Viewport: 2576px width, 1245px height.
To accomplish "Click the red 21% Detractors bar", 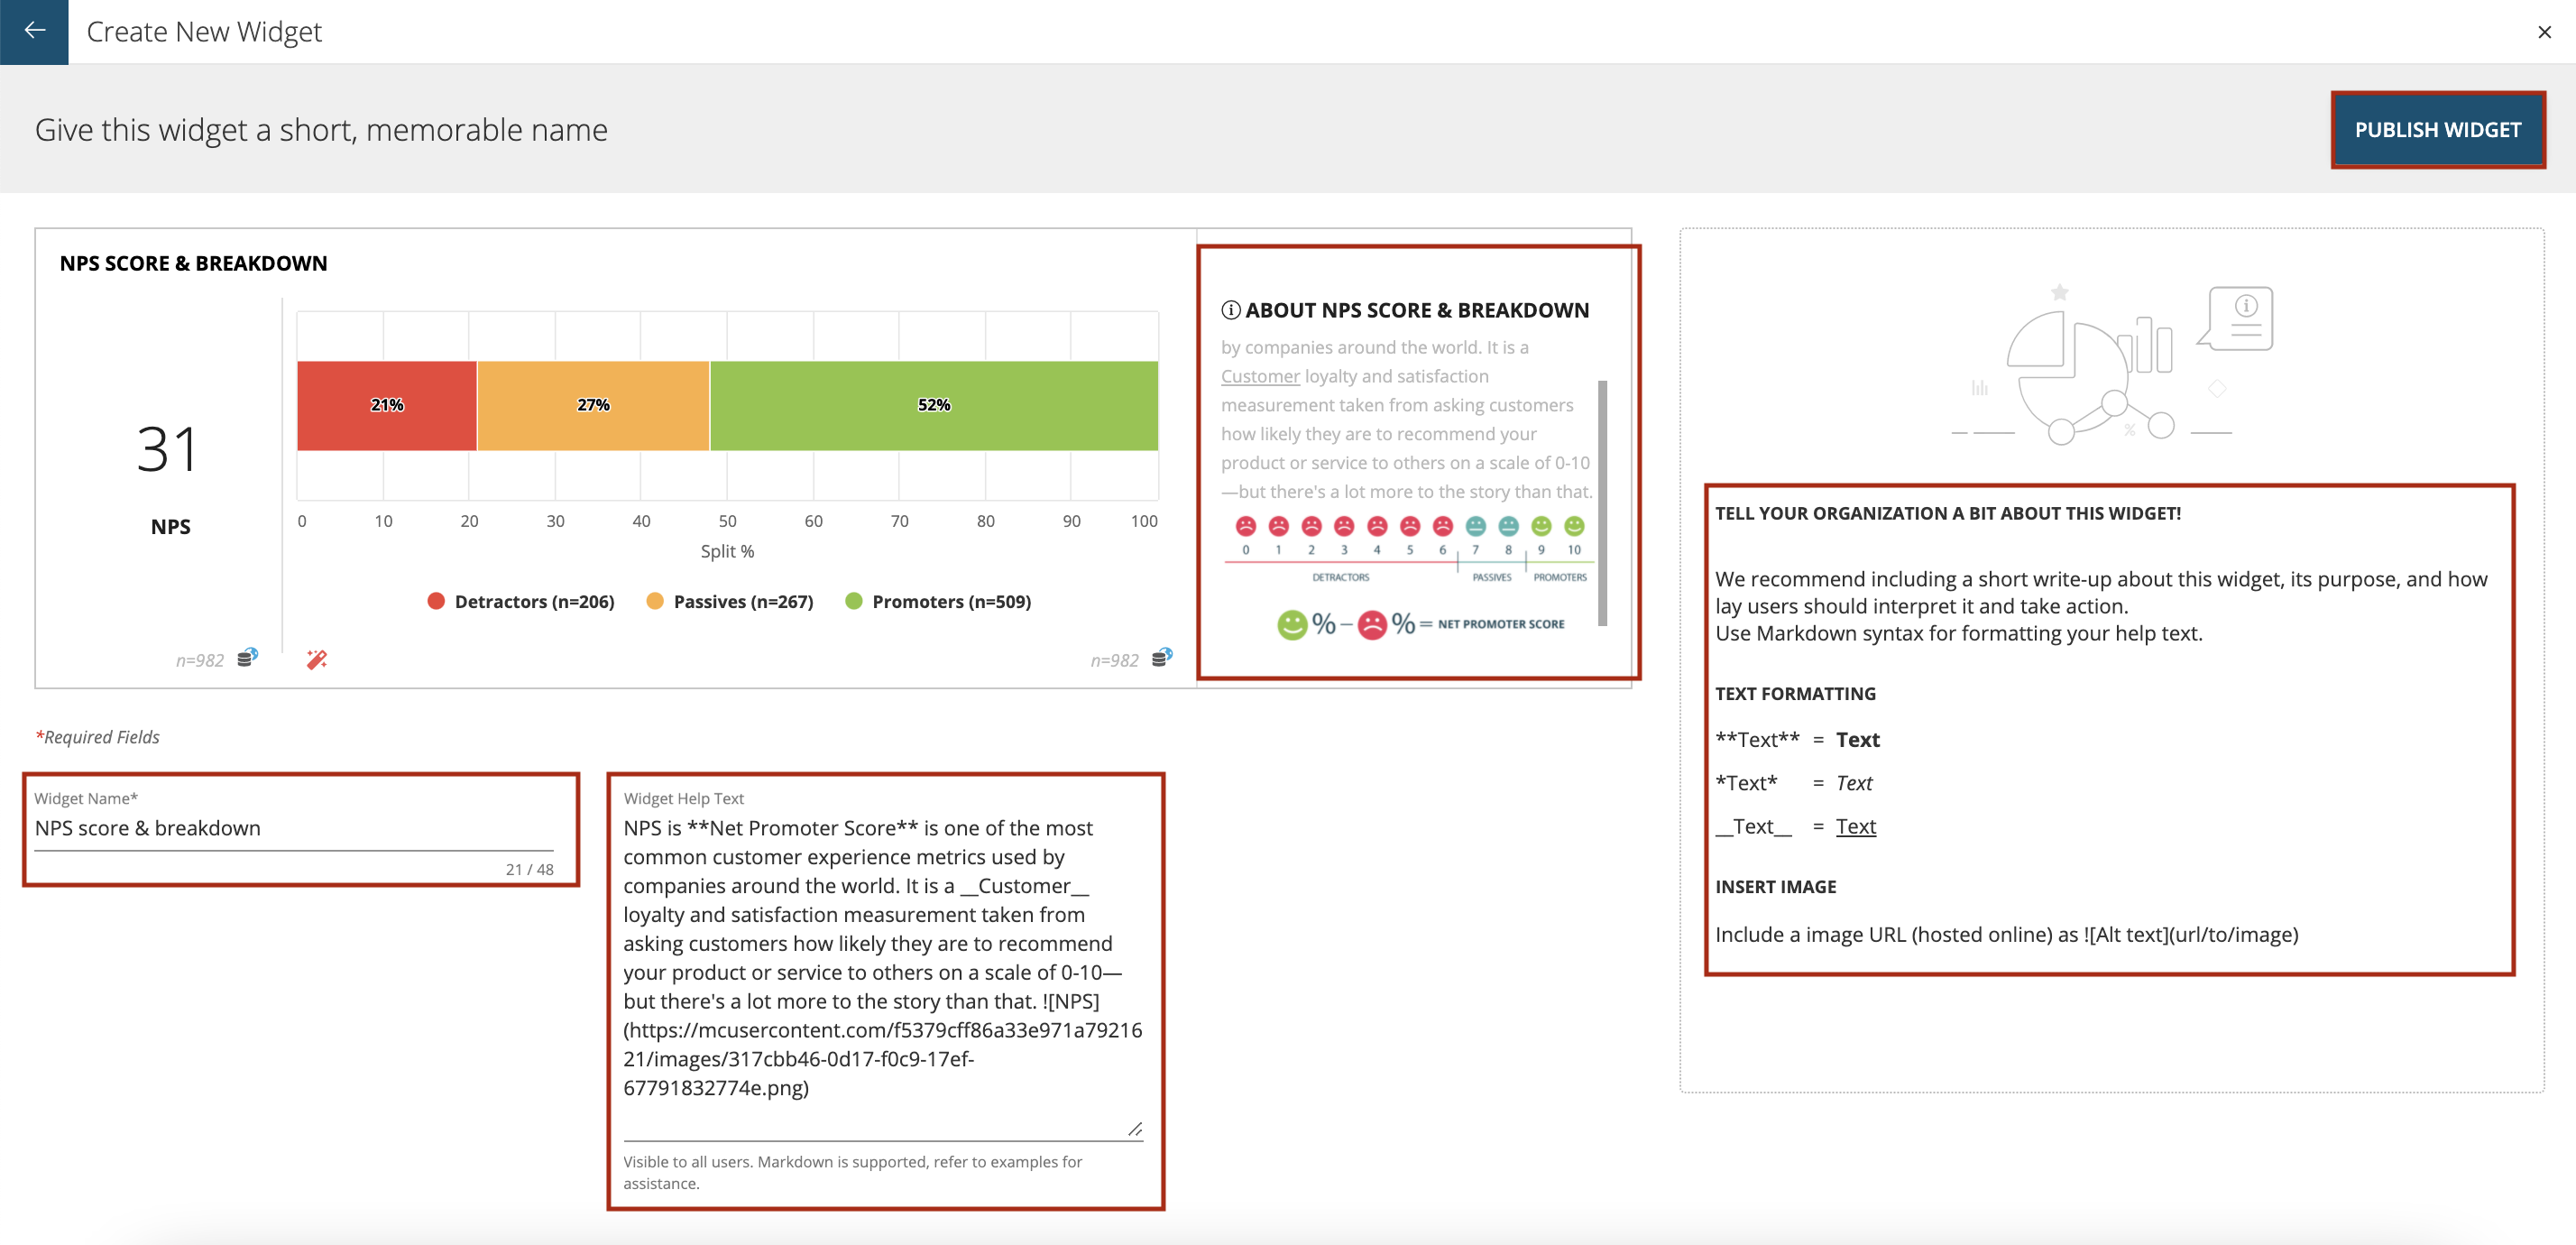I will pyautogui.click(x=387, y=405).
